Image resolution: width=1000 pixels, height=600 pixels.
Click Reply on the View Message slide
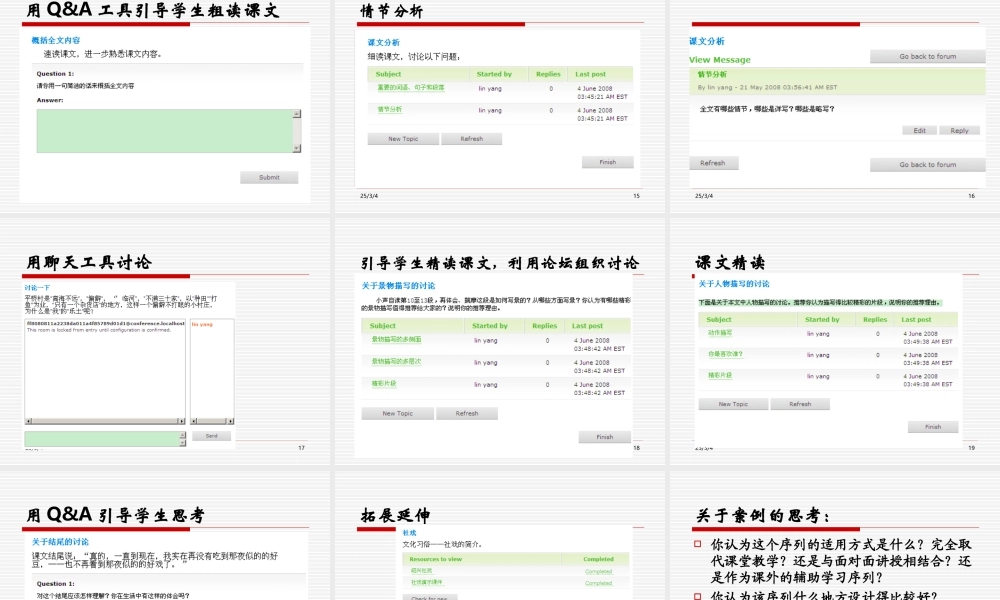pyautogui.click(x=959, y=130)
